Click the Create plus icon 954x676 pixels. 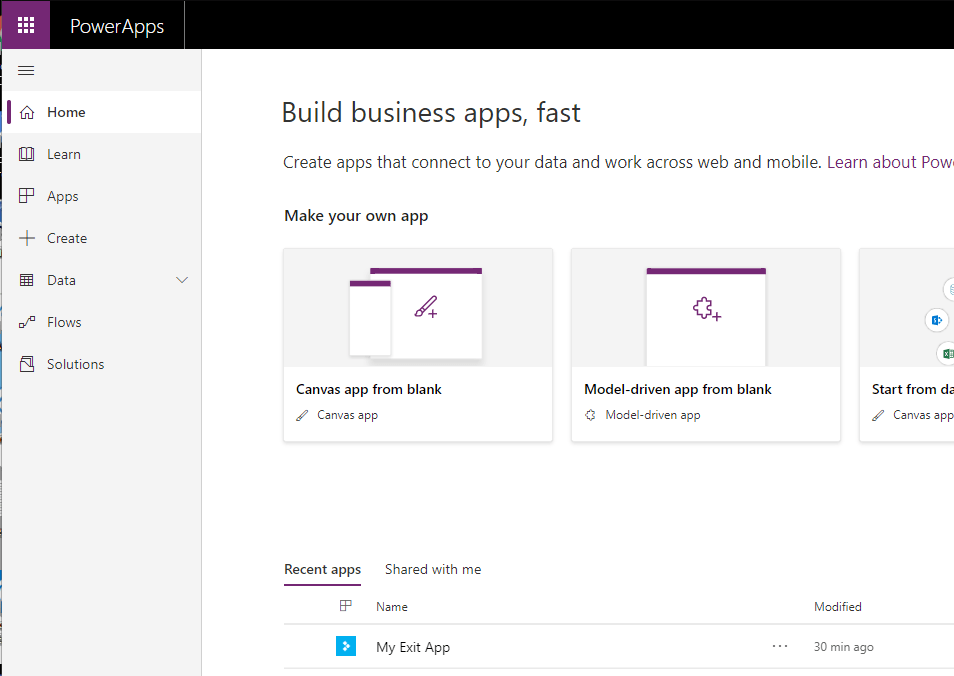tap(27, 238)
